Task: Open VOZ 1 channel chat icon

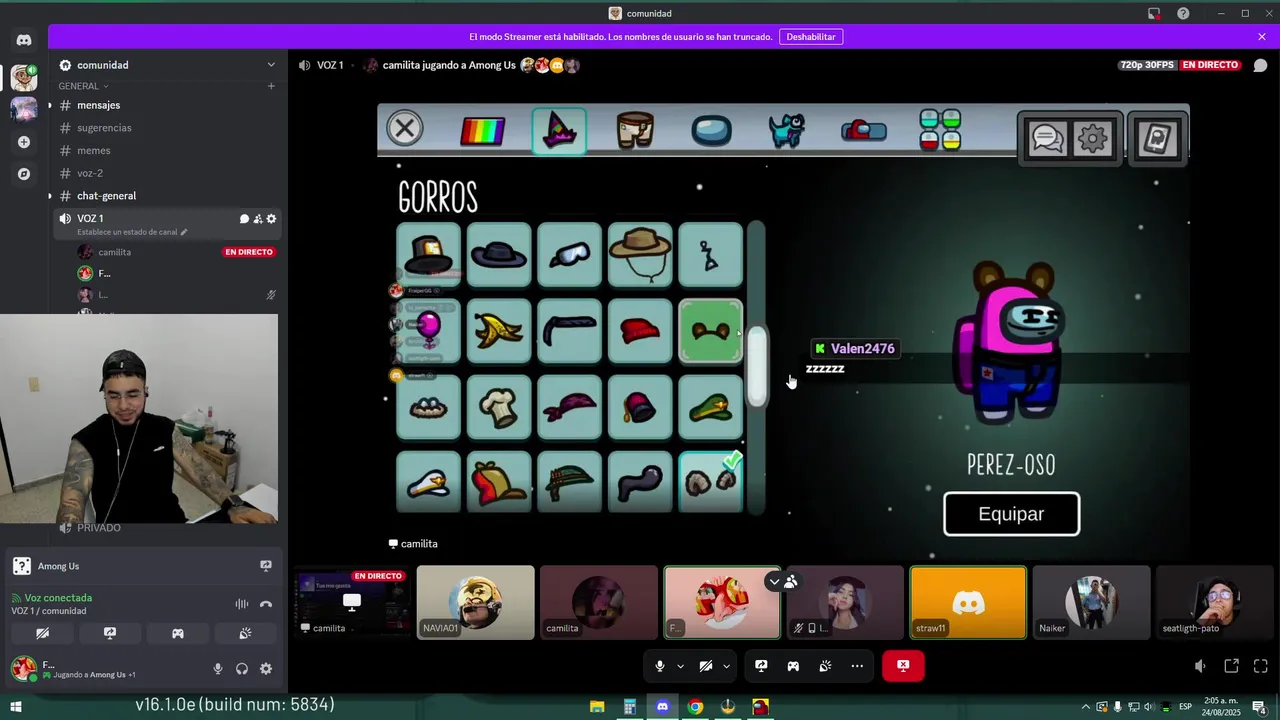Action: coord(244,219)
